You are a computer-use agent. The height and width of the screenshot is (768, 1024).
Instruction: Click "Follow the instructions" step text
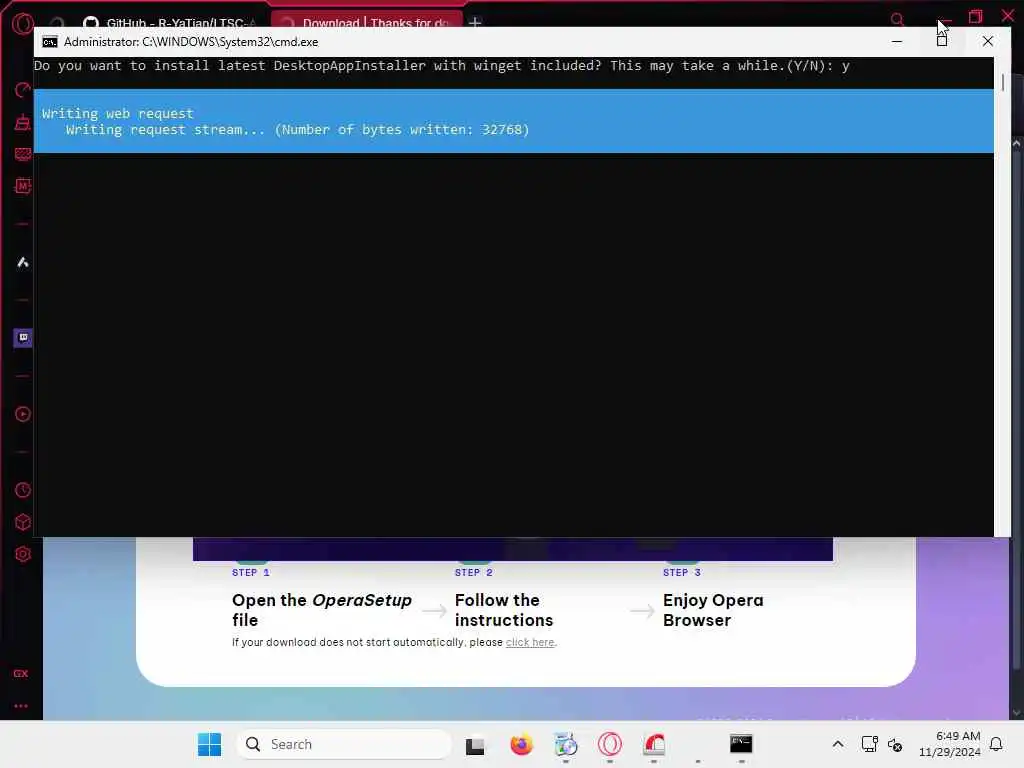point(504,610)
